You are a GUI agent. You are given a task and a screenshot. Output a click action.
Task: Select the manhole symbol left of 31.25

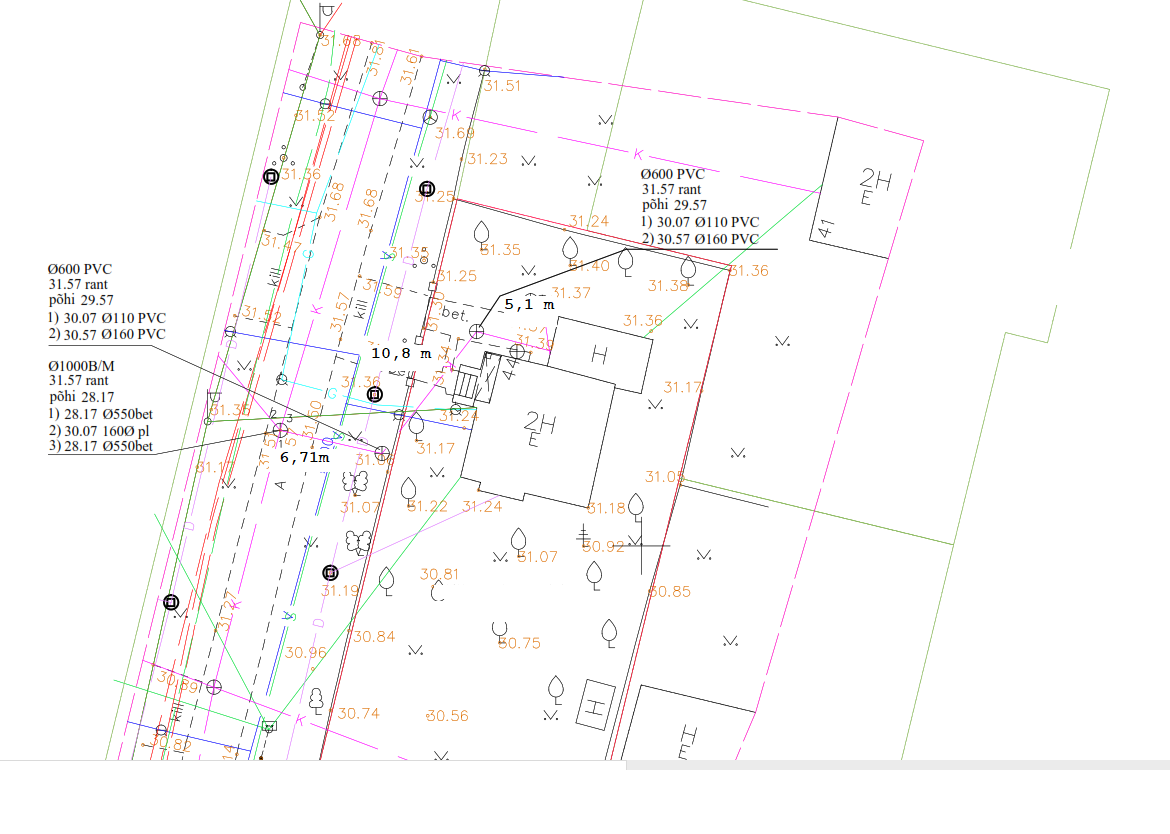(427, 188)
